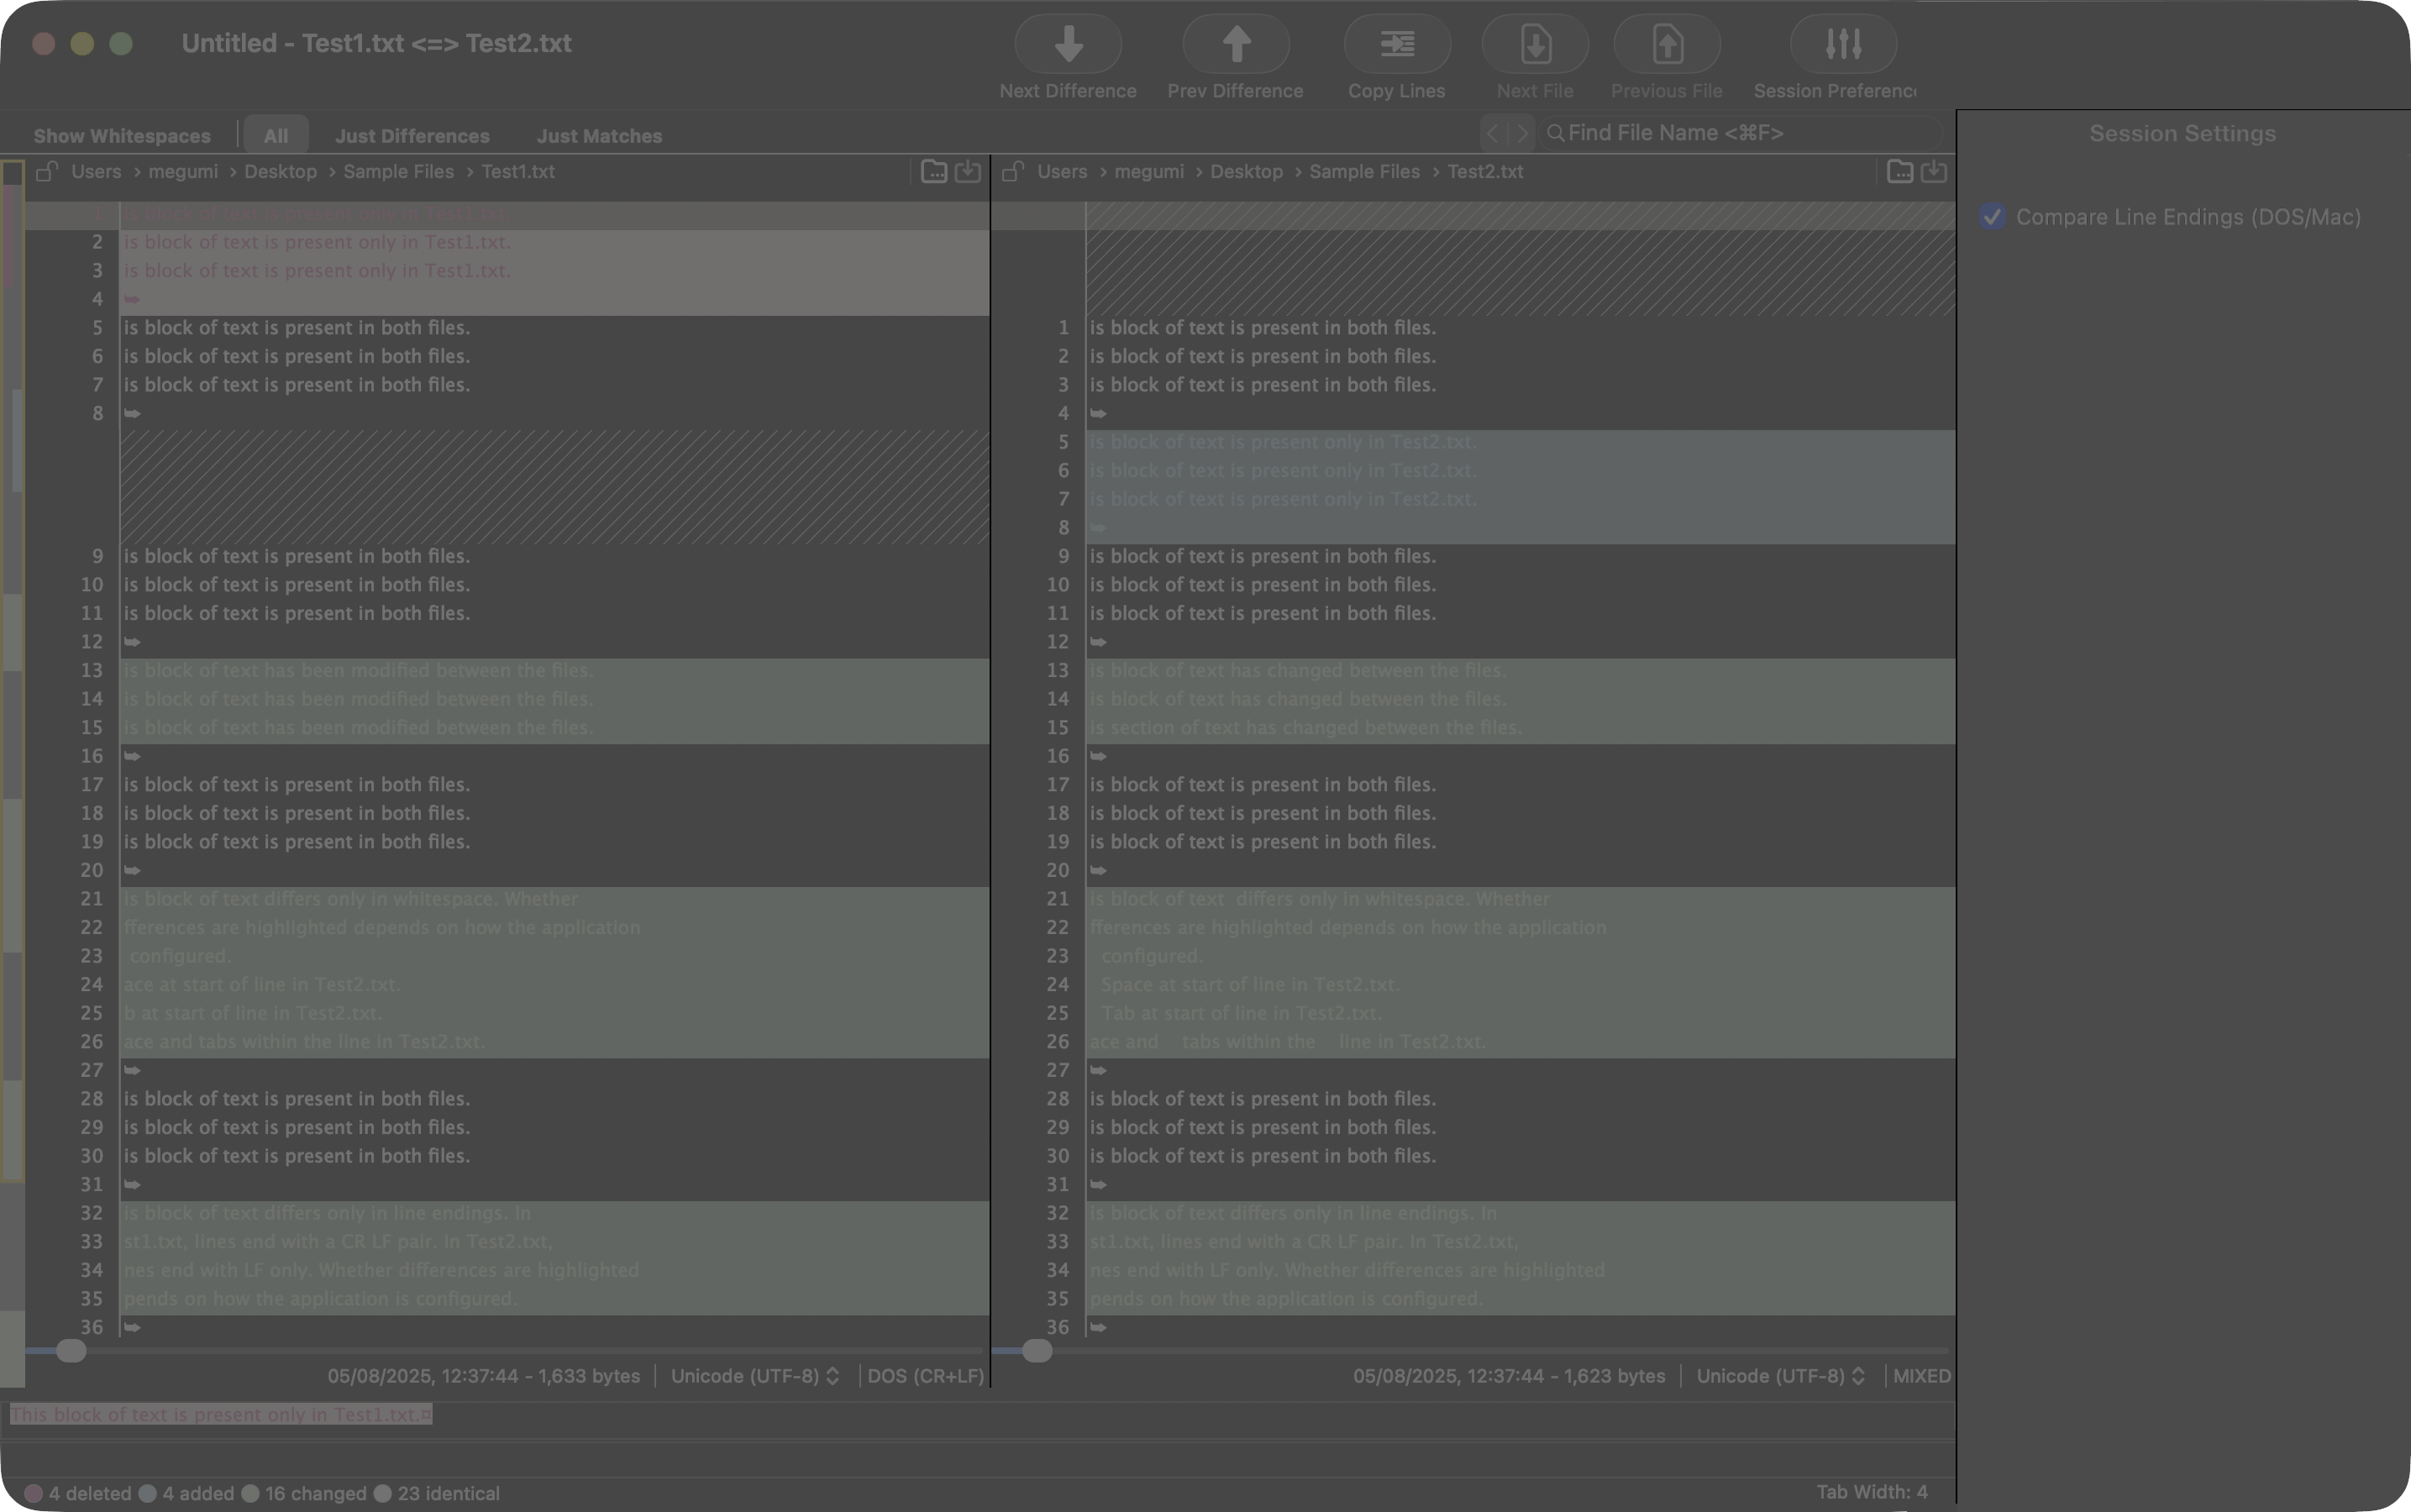Open Unicode (UTF-8) encoding dropdown for Test1.txt
The width and height of the screenshot is (2411, 1512).
[x=755, y=1376]
